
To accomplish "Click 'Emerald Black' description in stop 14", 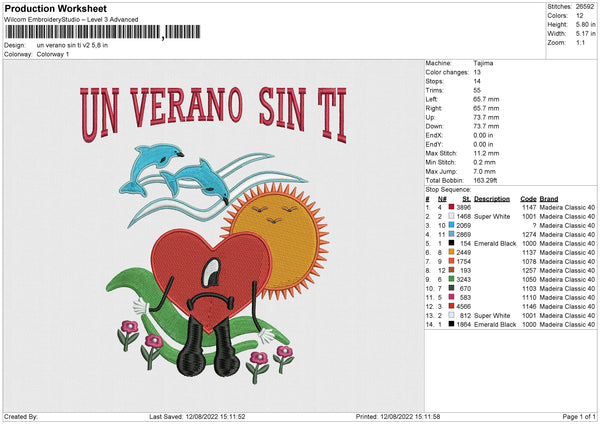I will tap(495, 324).
